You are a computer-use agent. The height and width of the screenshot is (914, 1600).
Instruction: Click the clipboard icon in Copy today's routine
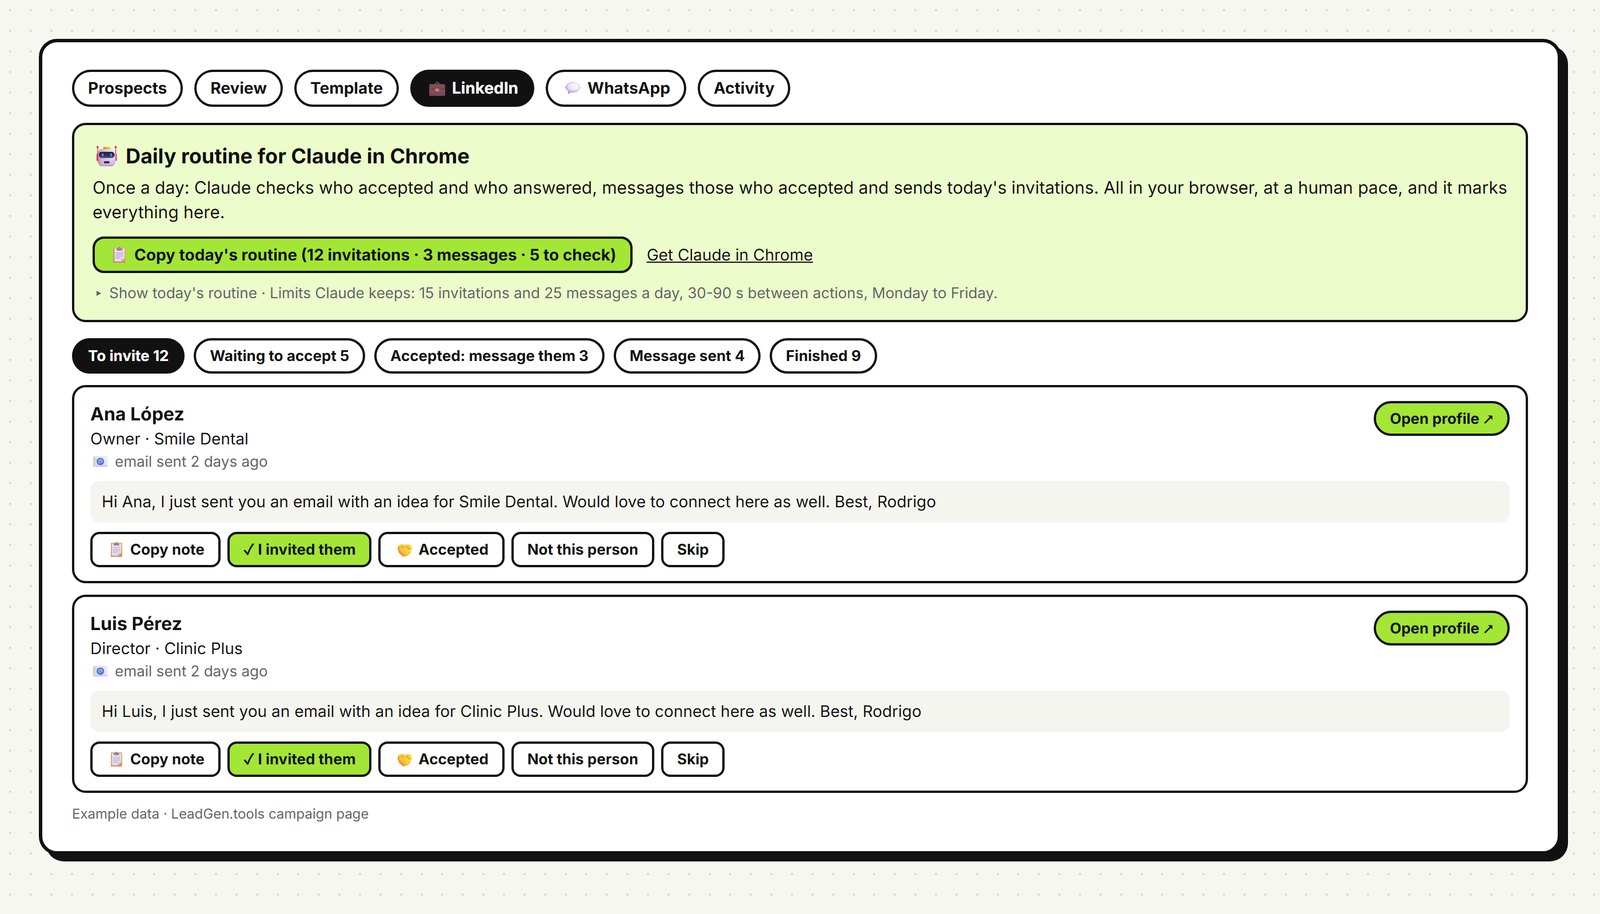pos(119,255)
